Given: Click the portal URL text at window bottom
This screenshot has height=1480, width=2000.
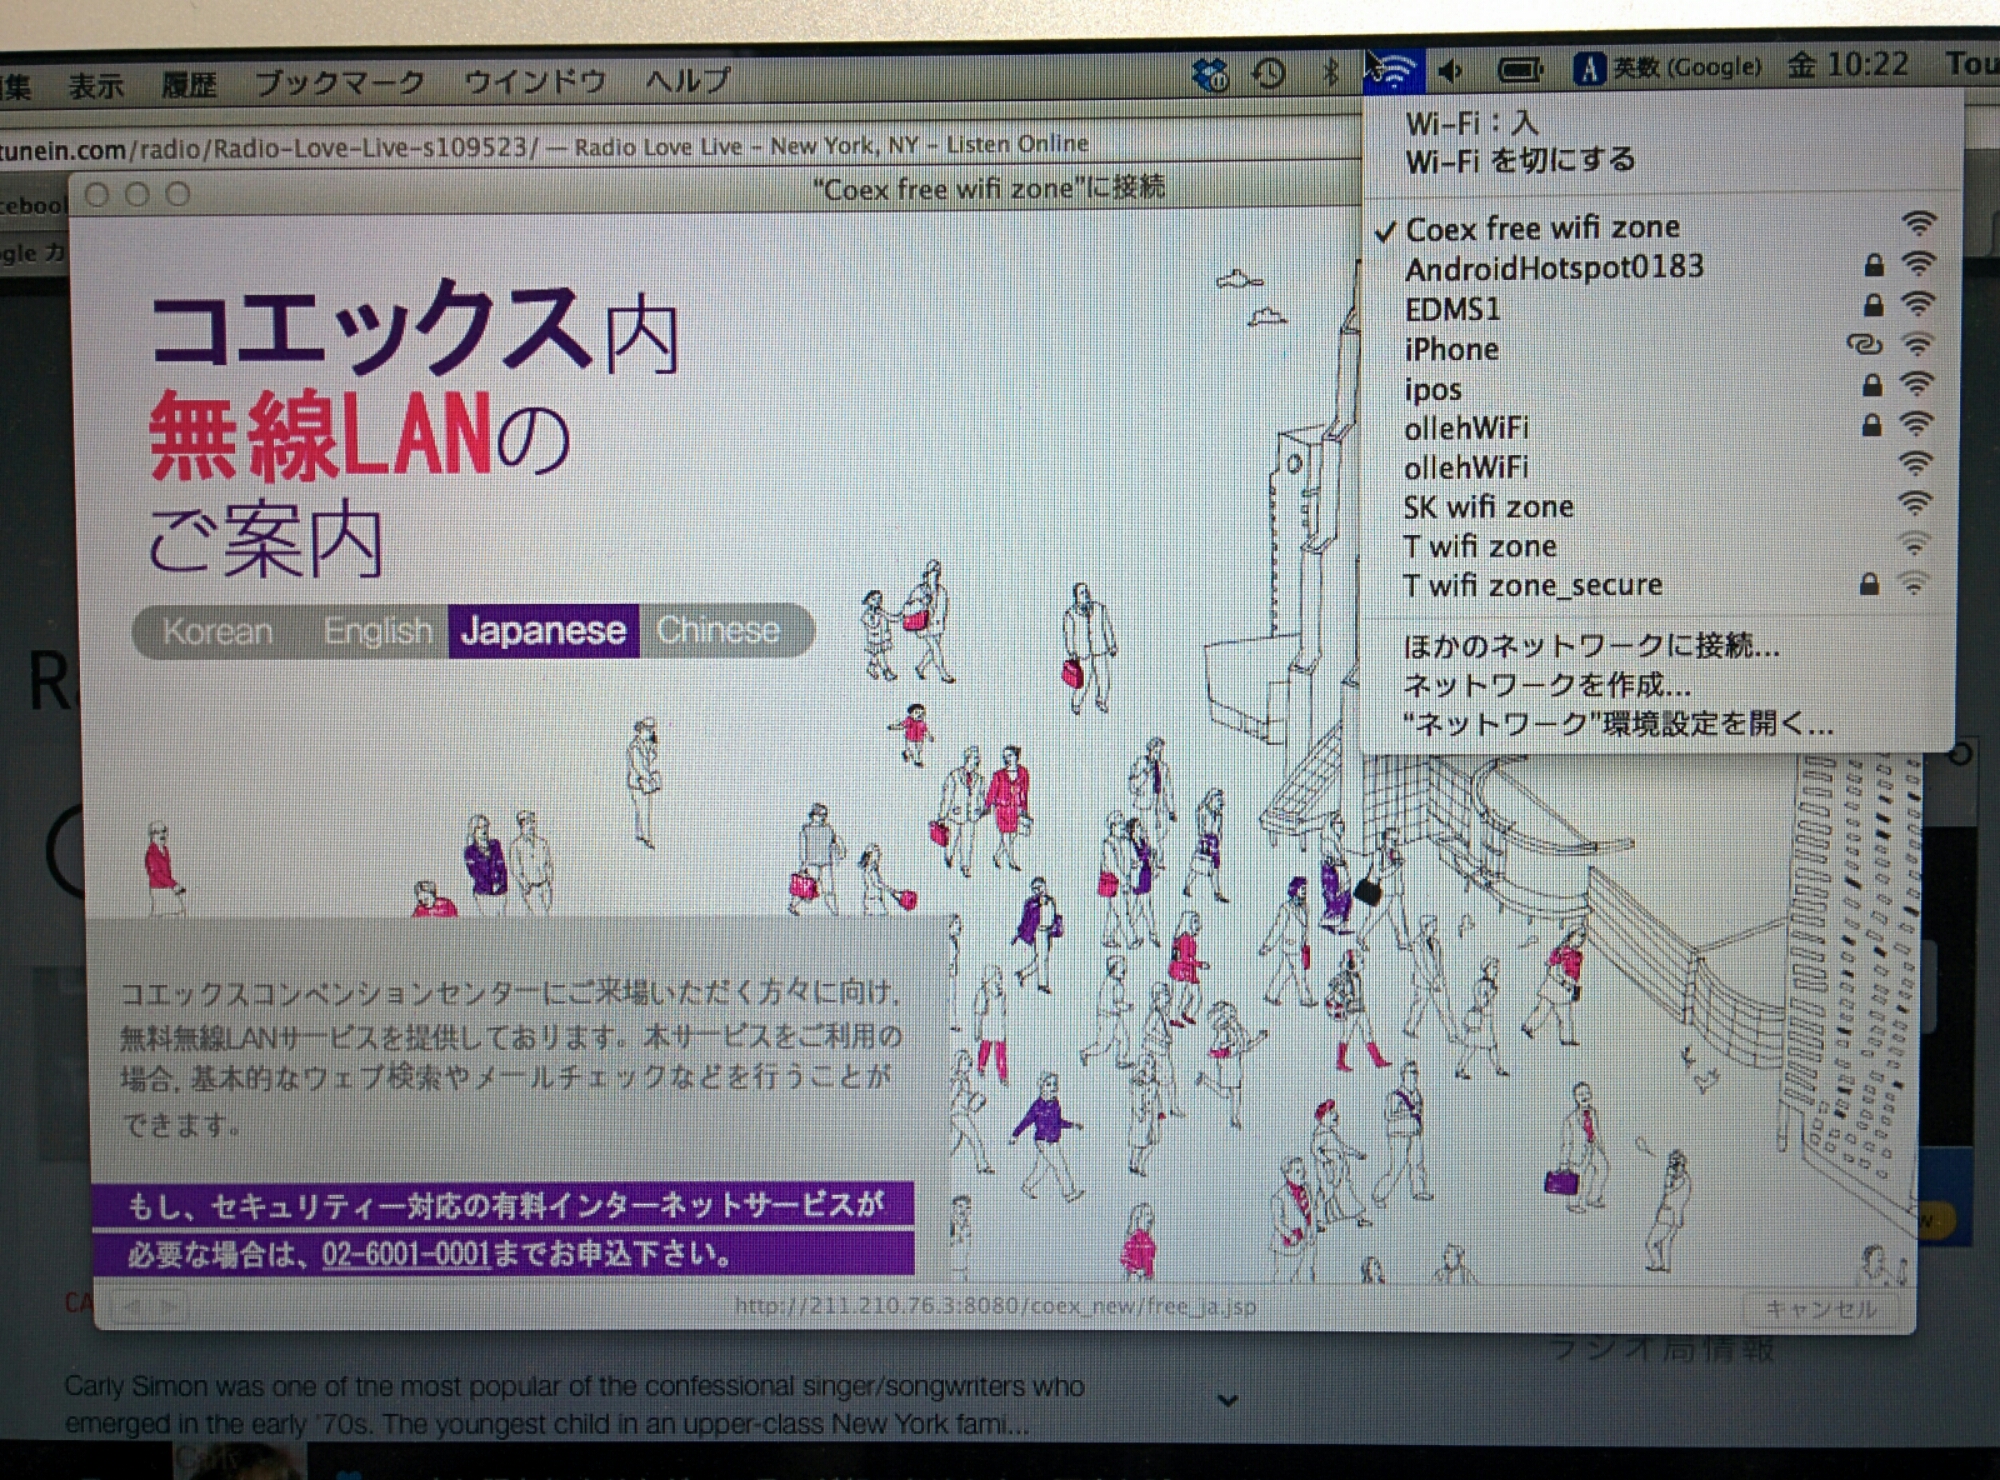Looking at the screenshot, I should pos(995,1306).
